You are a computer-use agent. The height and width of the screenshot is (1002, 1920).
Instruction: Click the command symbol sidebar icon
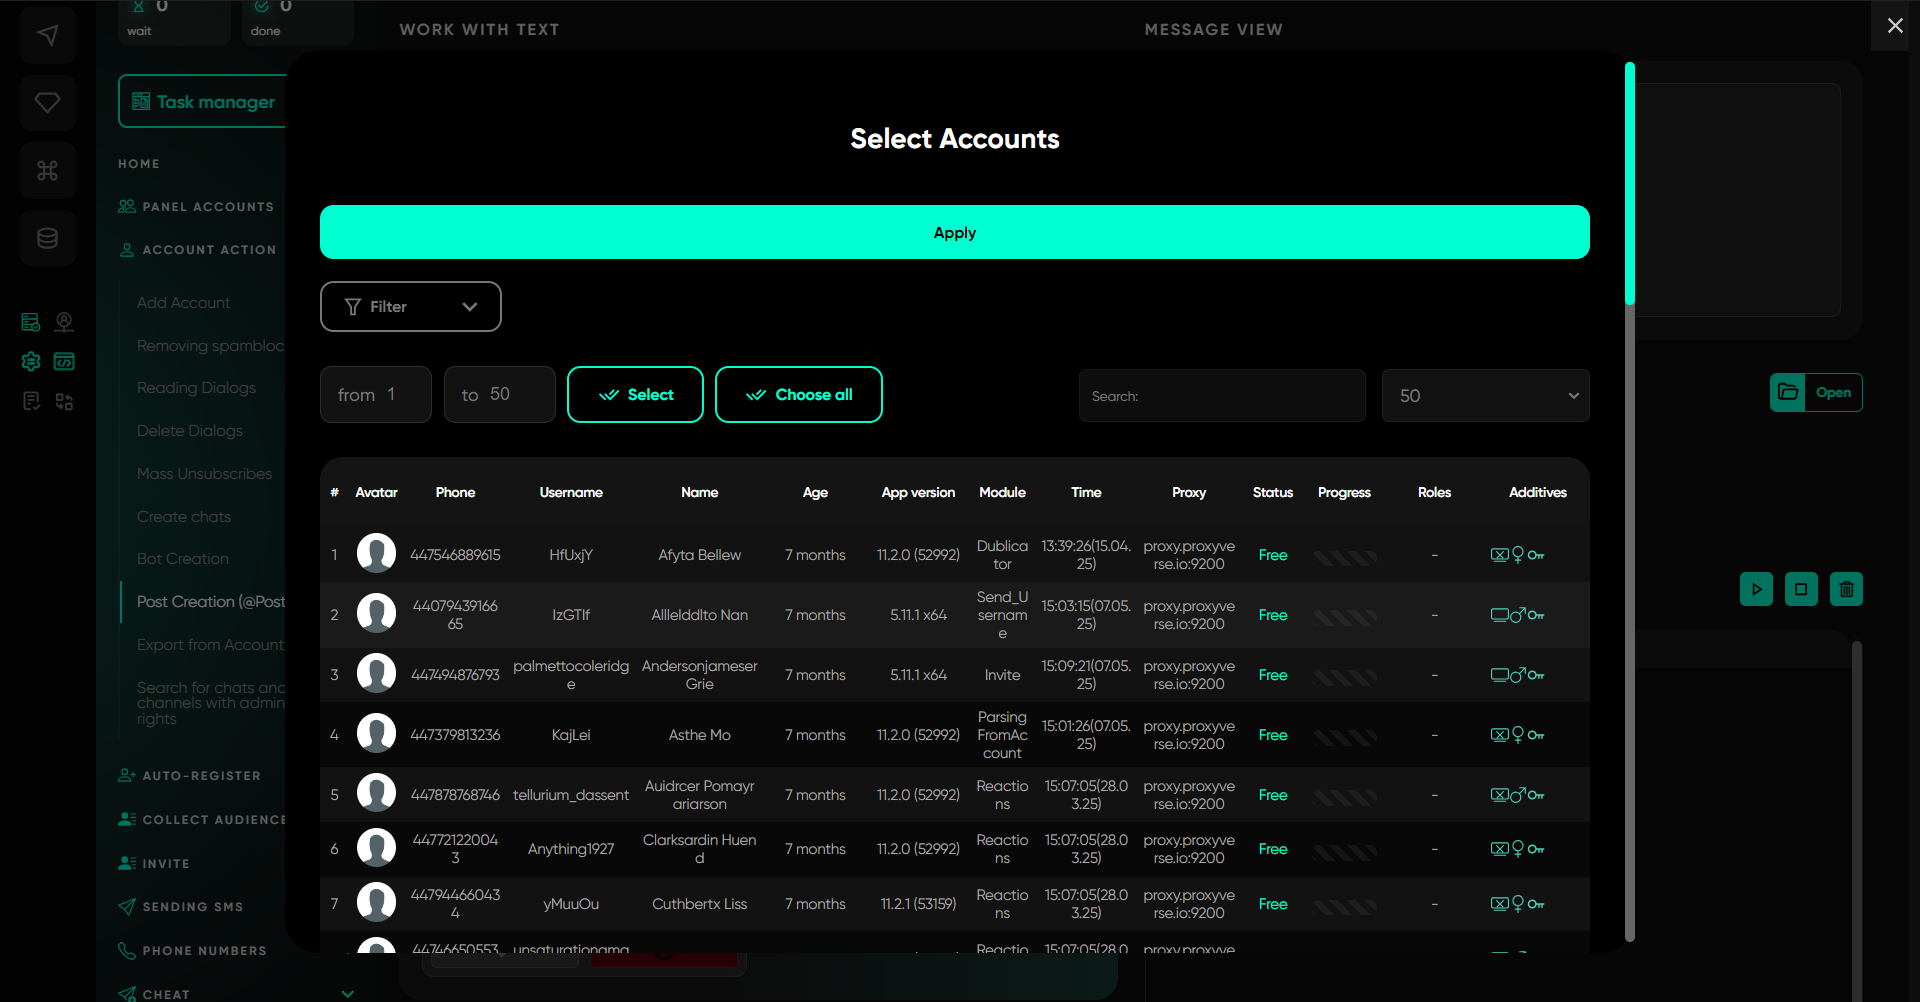tap(47, 170)
